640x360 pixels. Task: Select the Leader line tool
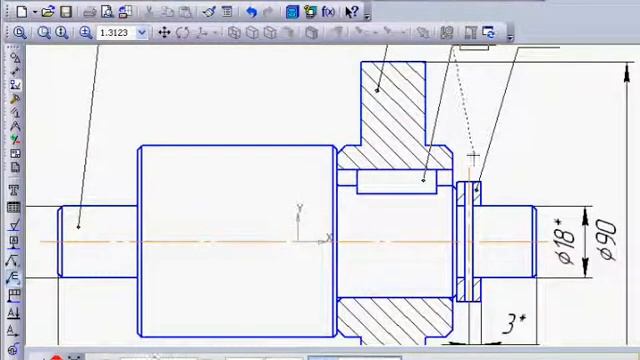pyautogui.click(x=14, y=260)
